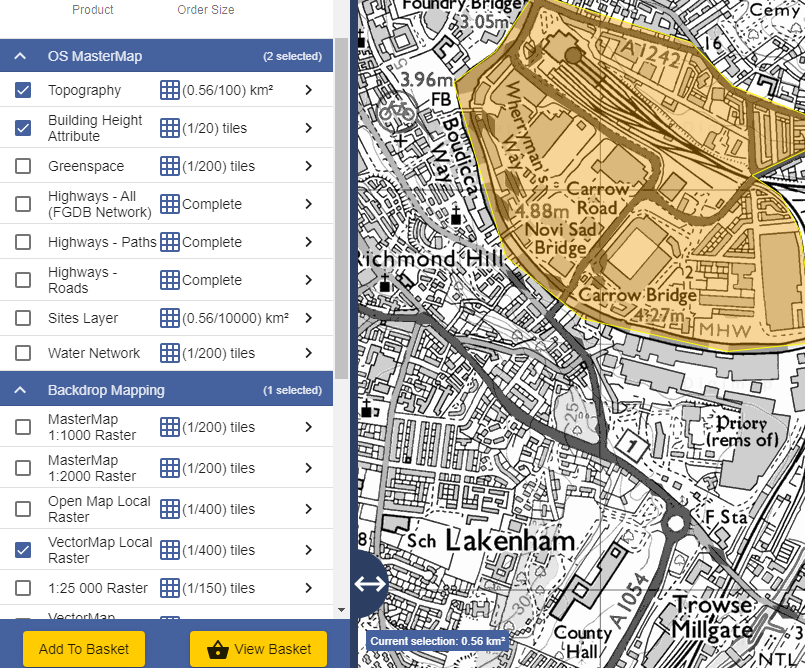
Task: Click the Current selection 0.56 km² label
Action: coord(437,641)
